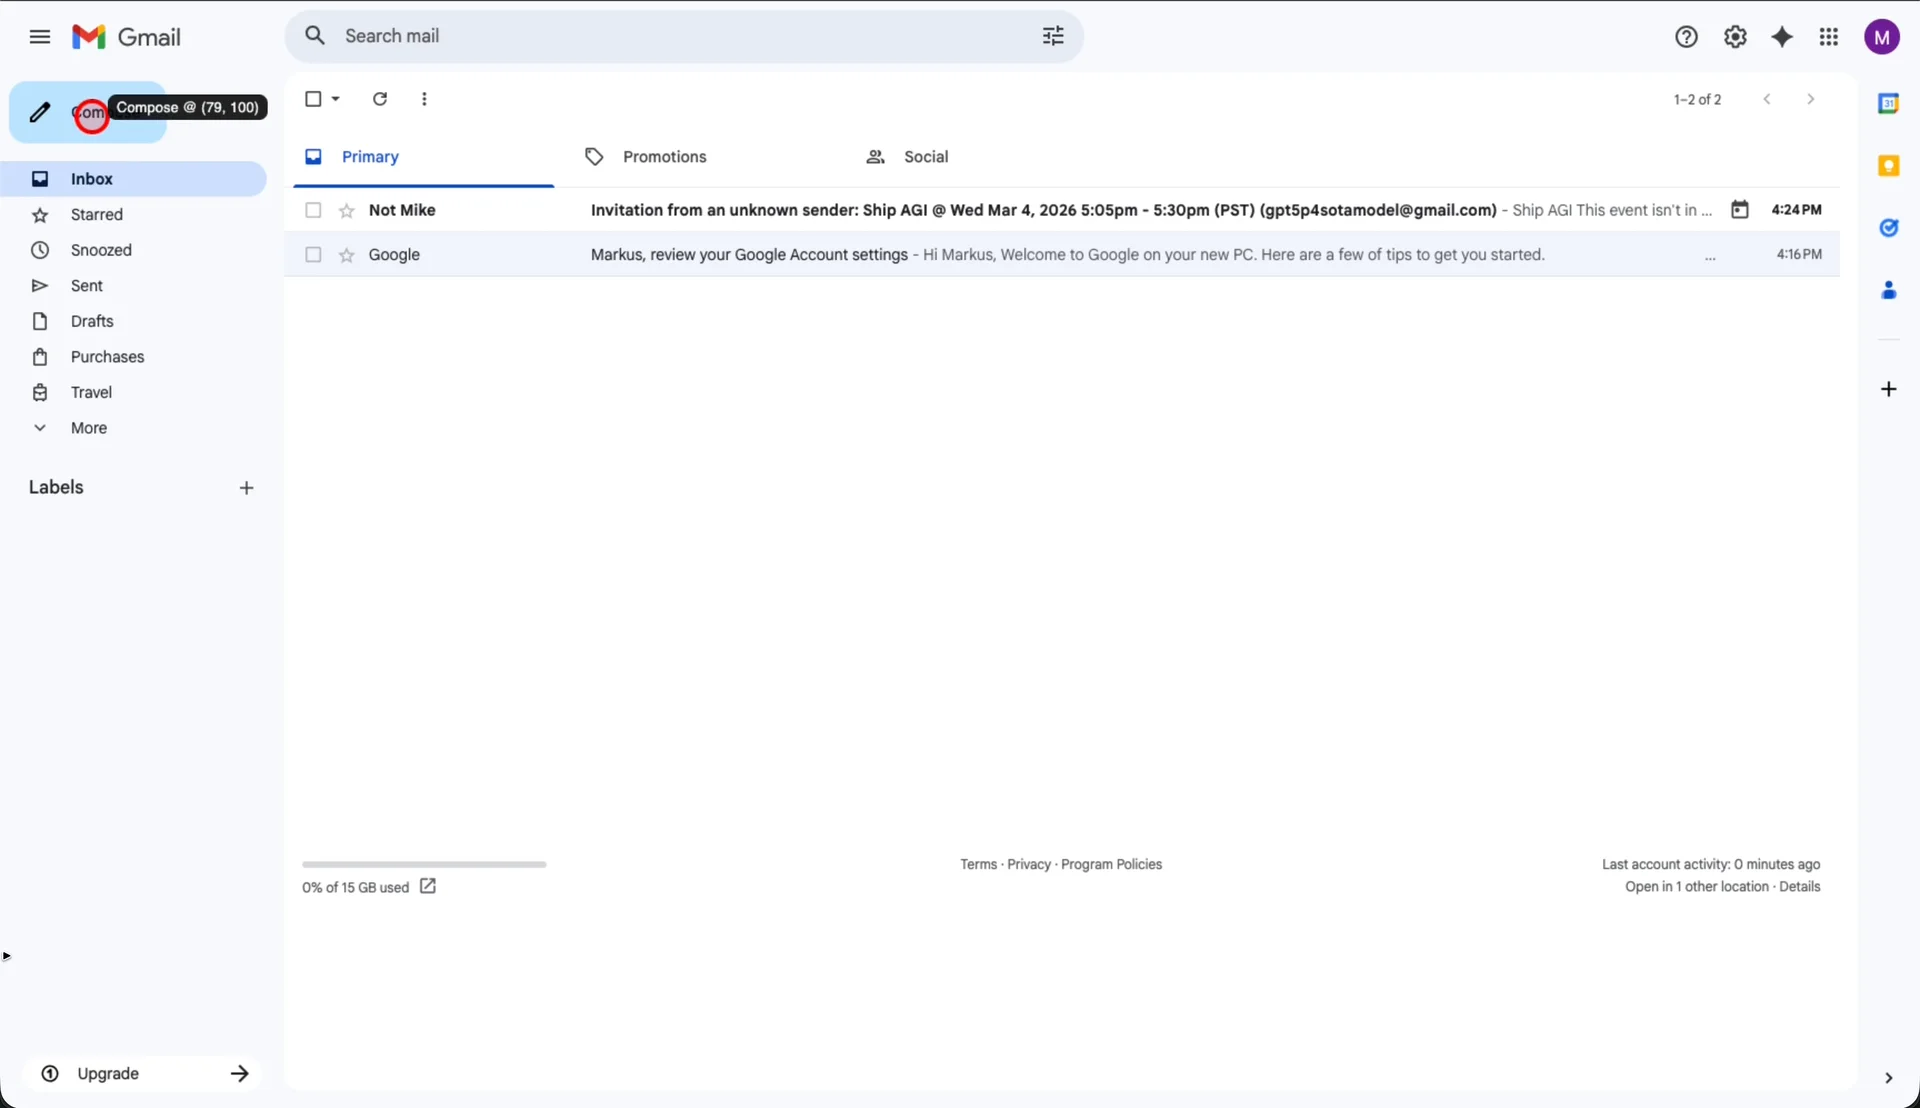Screen dimensions: 1920x1108
Task: Open the settings gear
Action: (1735, 37)
